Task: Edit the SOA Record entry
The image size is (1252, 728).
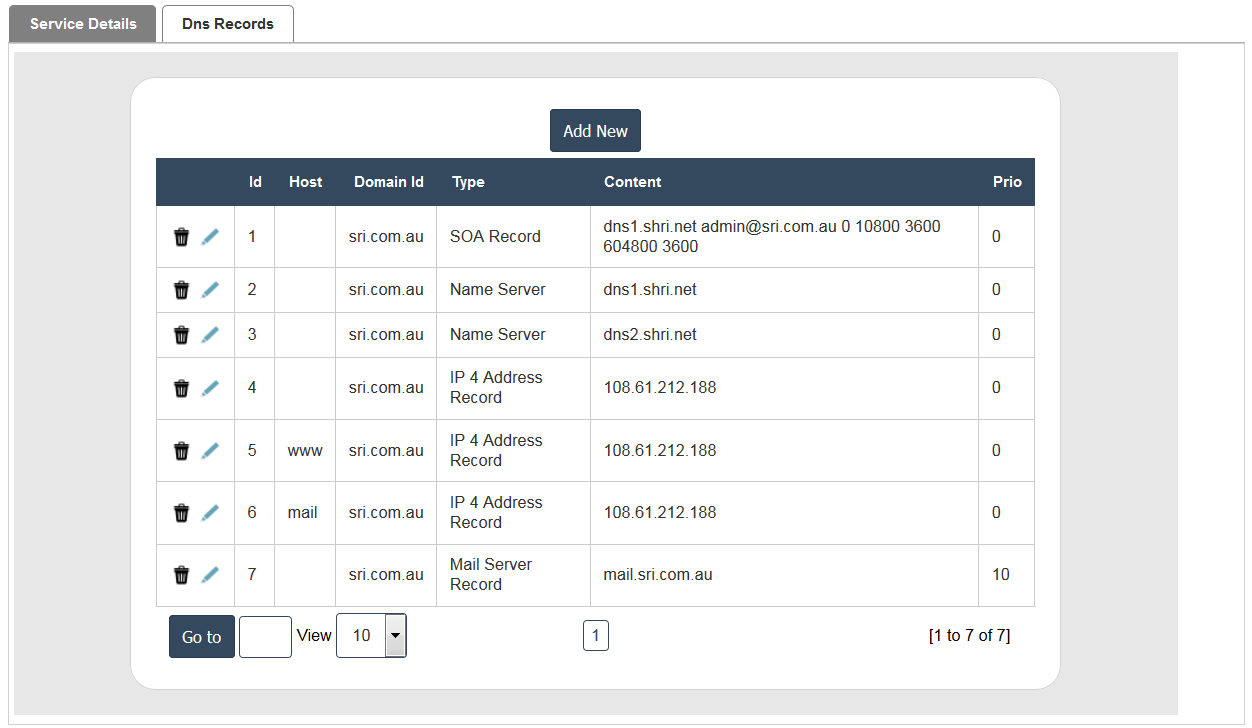Action: [210, 237]
